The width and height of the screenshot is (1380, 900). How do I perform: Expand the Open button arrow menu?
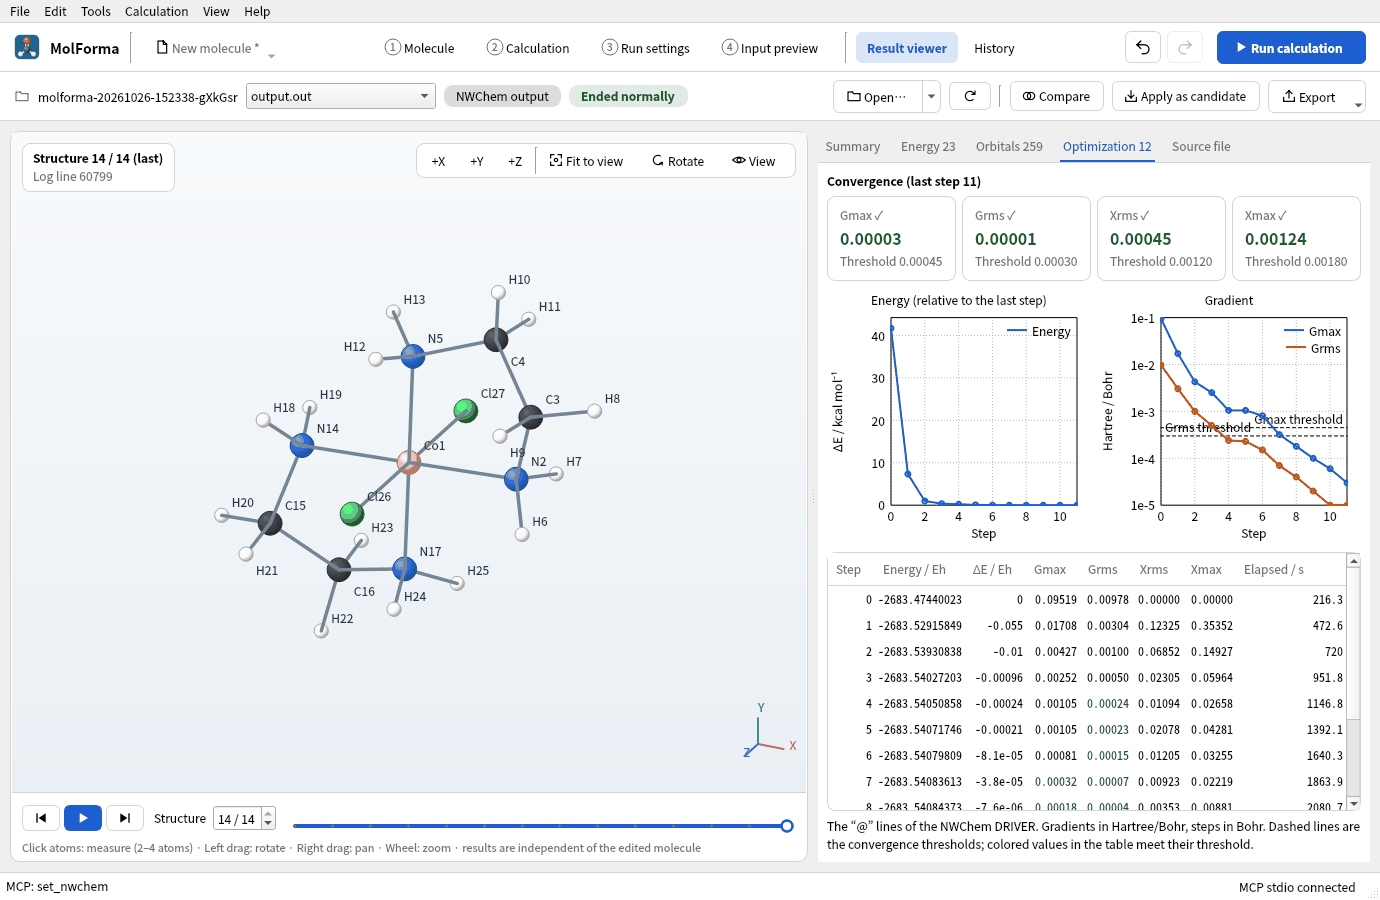931,96
